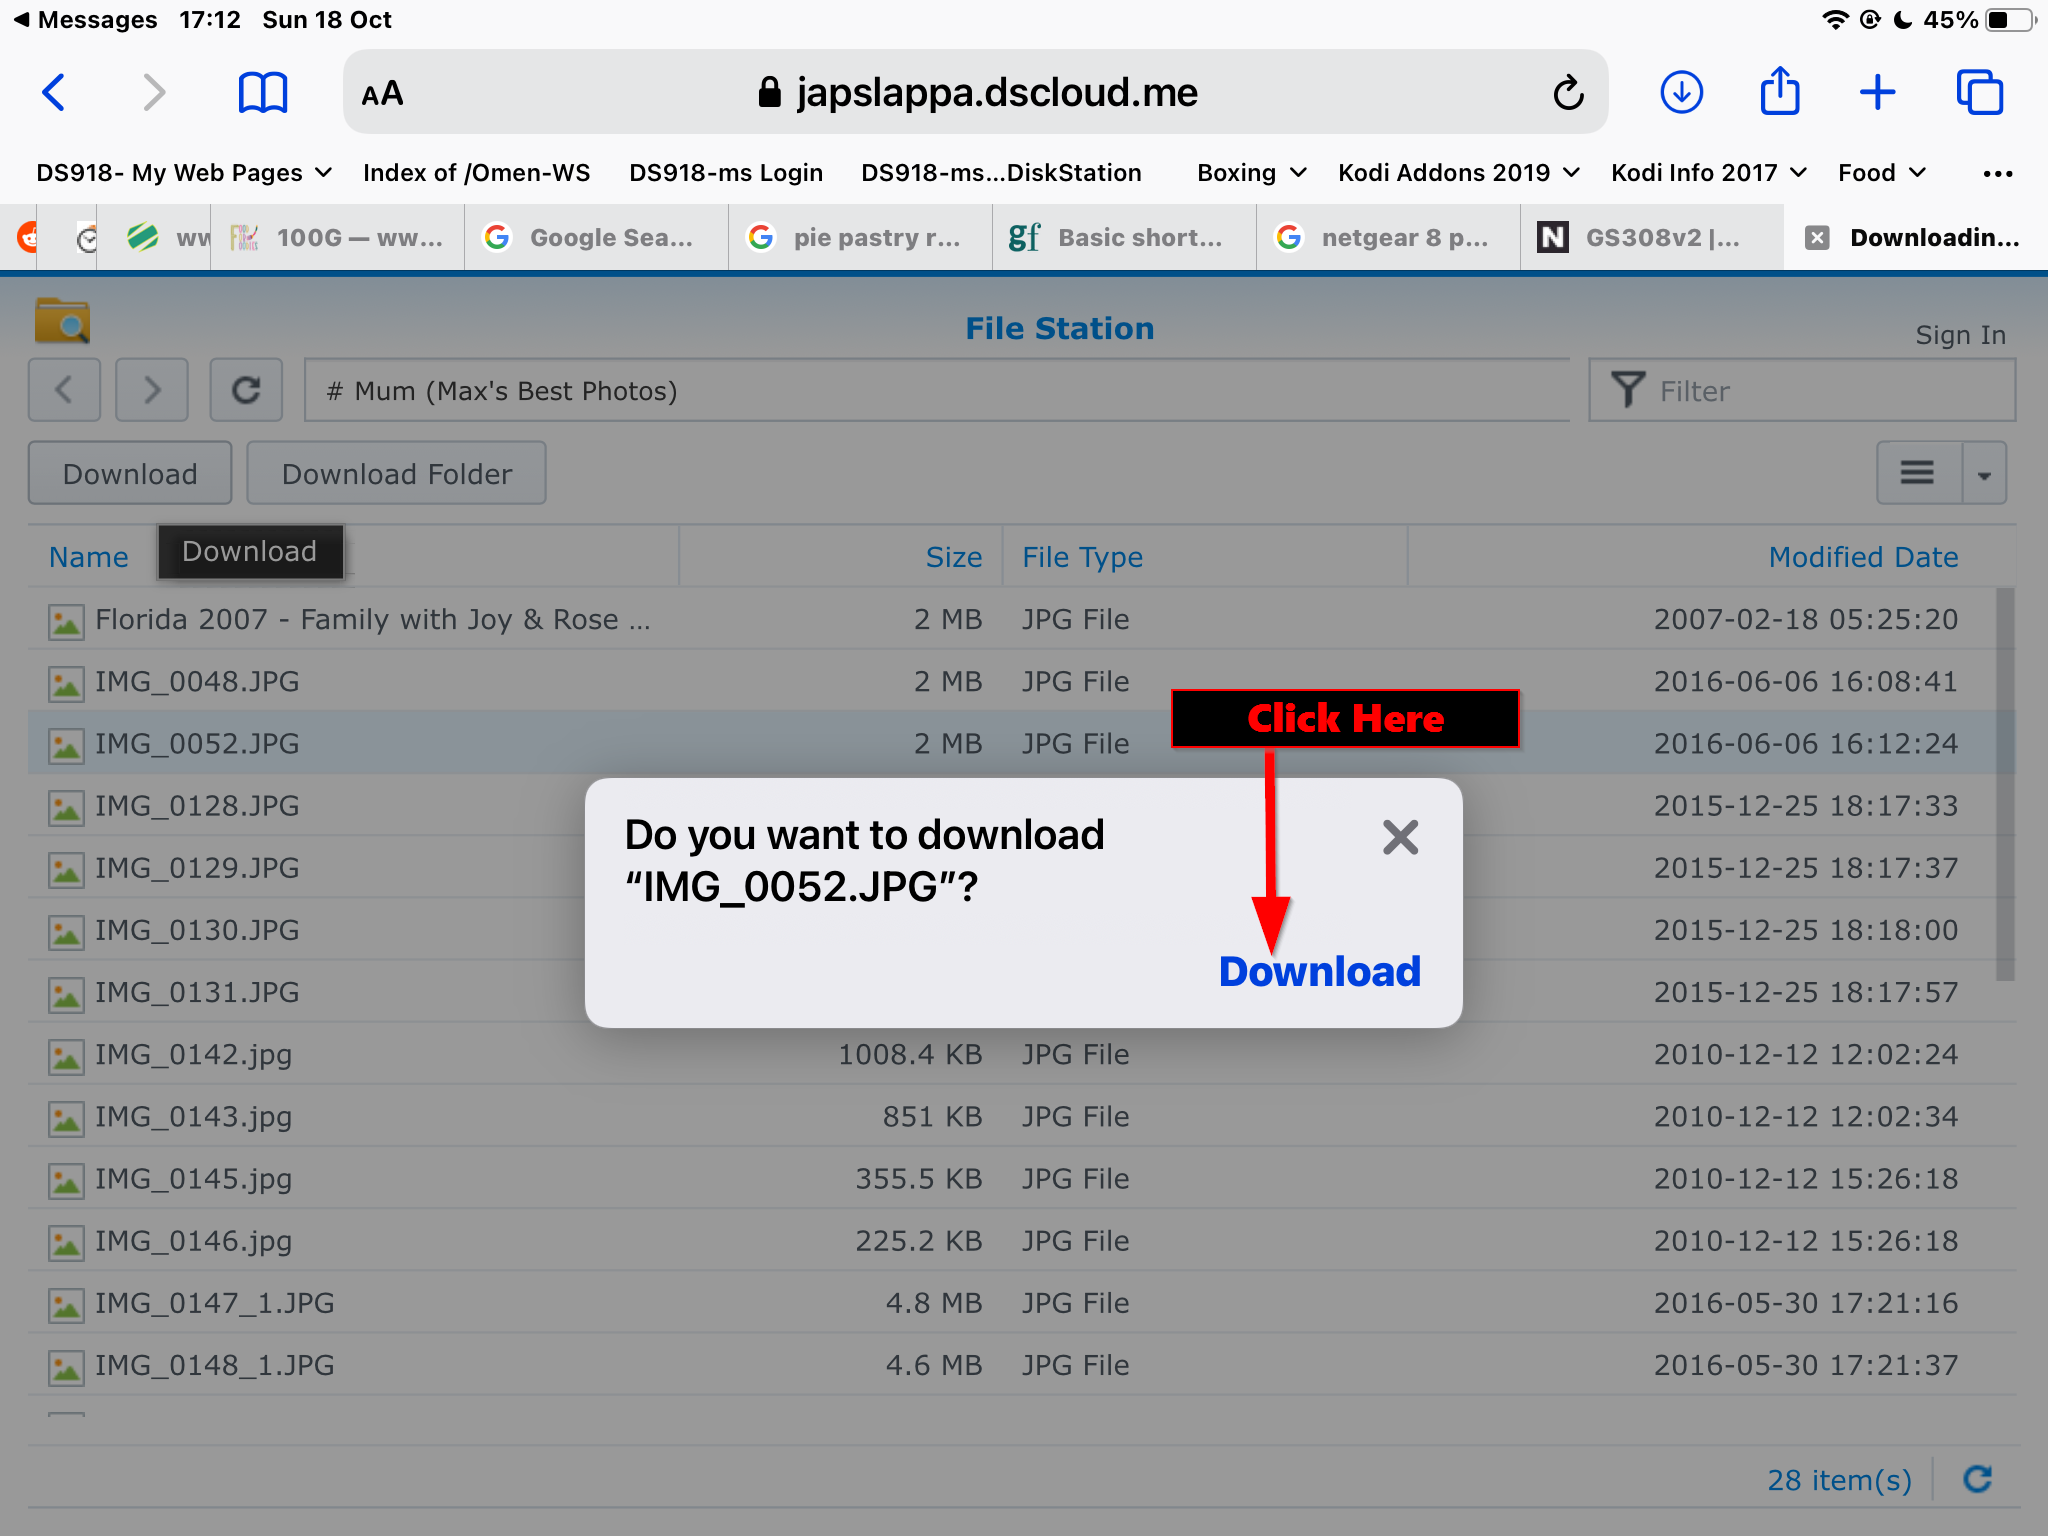
Task: Expand Kodi Addons 2019 bookmark folder
Action: point(1459,173)
